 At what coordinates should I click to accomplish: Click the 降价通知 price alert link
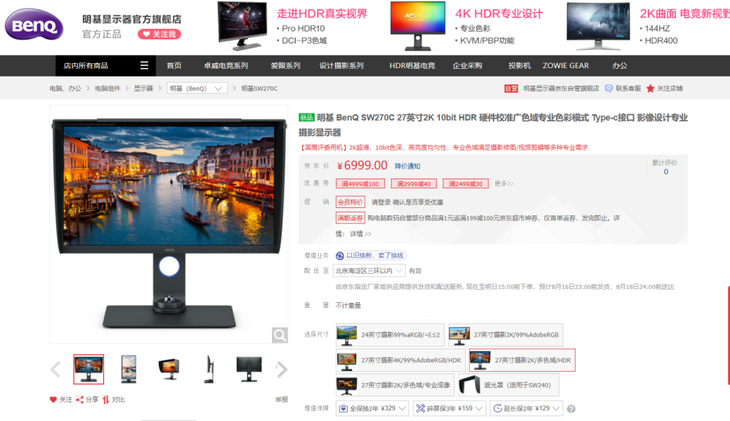click(x=407, y=166)
